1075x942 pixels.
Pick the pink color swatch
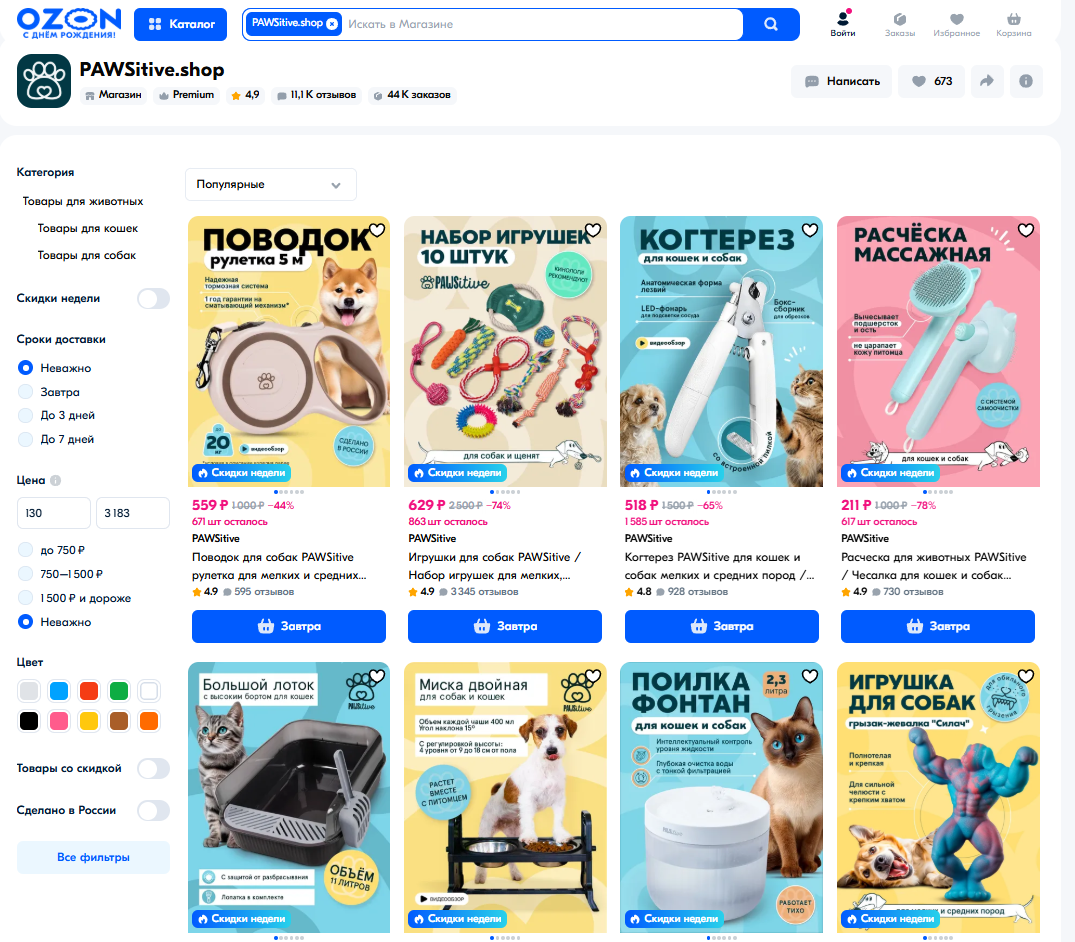59,721
